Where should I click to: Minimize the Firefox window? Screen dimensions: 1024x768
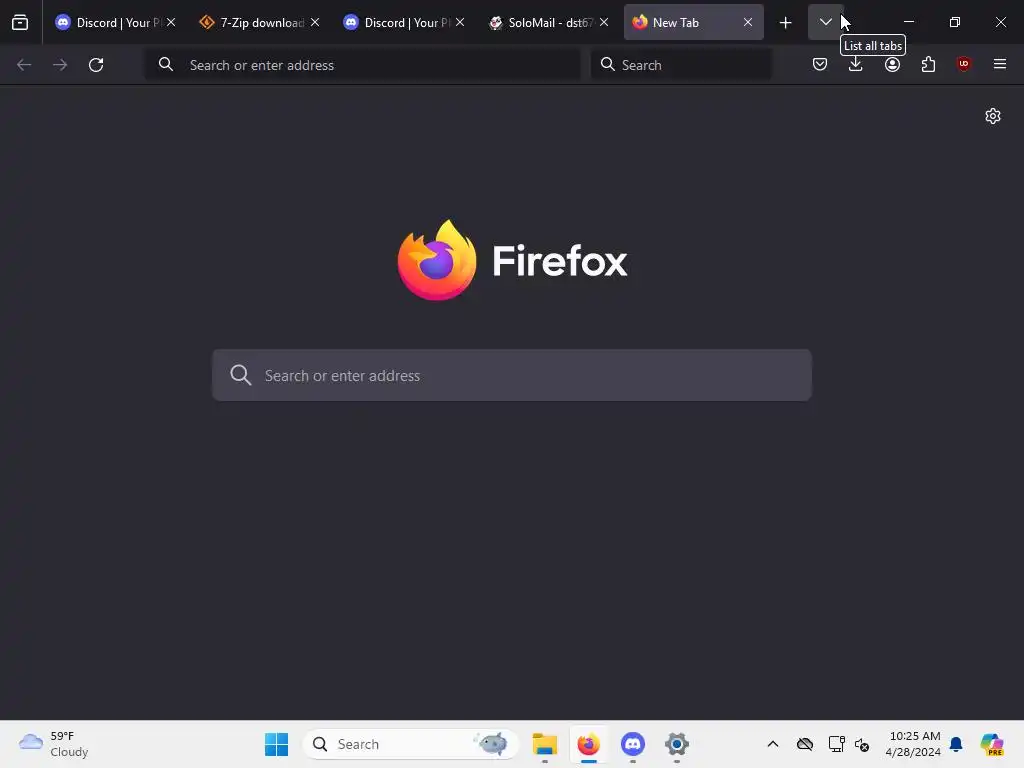pos(908,22)
